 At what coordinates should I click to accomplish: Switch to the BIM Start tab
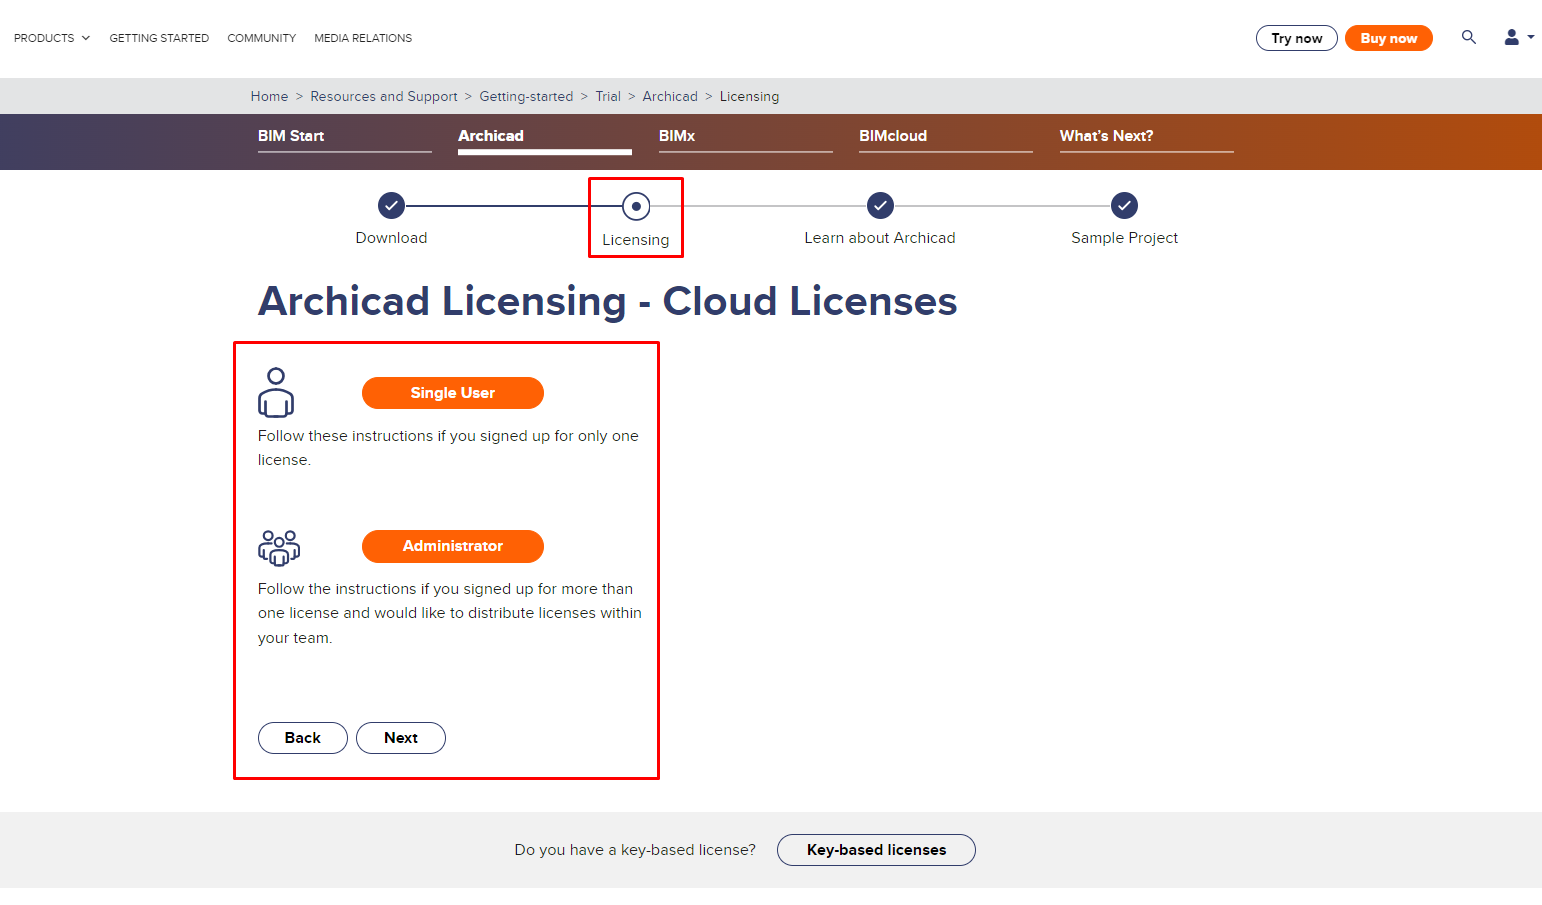point(344,137)
